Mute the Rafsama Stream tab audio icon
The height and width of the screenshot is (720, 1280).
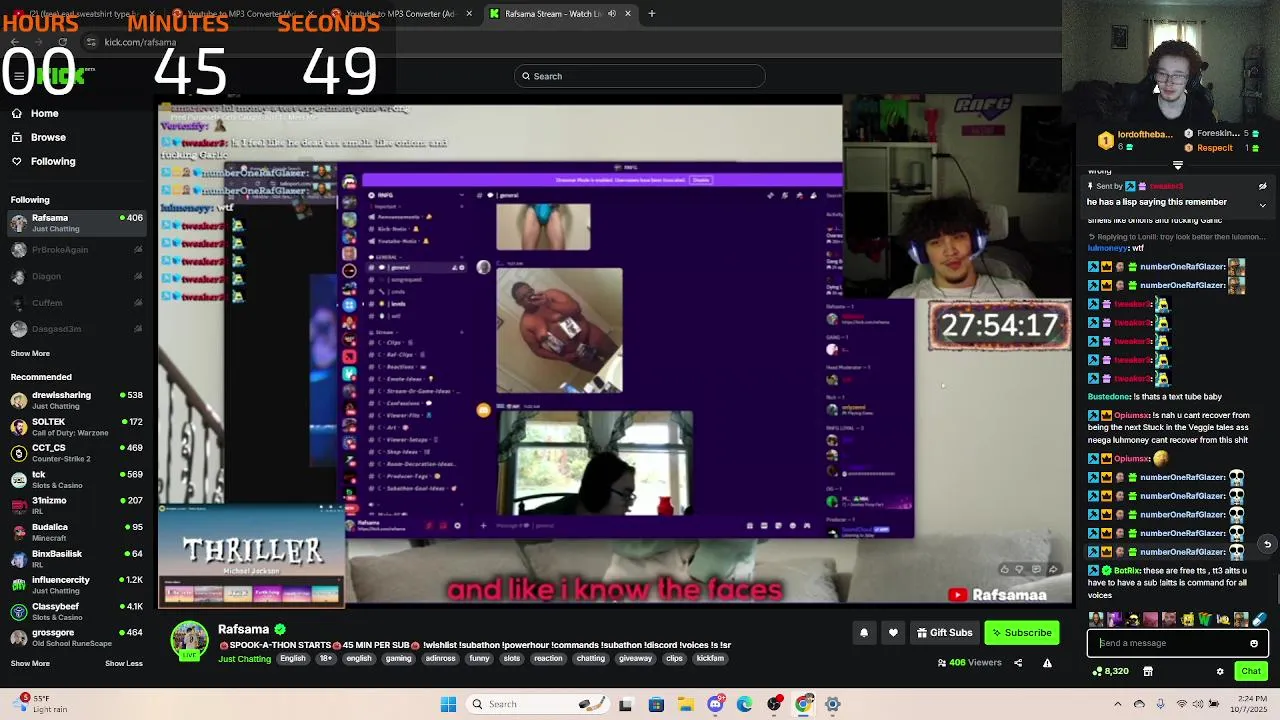(x=612, y=14)
